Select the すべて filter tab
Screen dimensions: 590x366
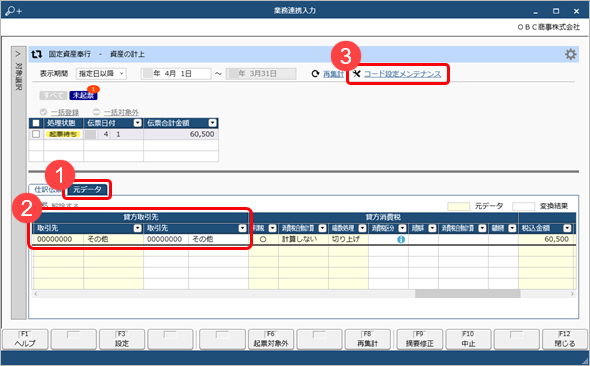pos(53,96)
